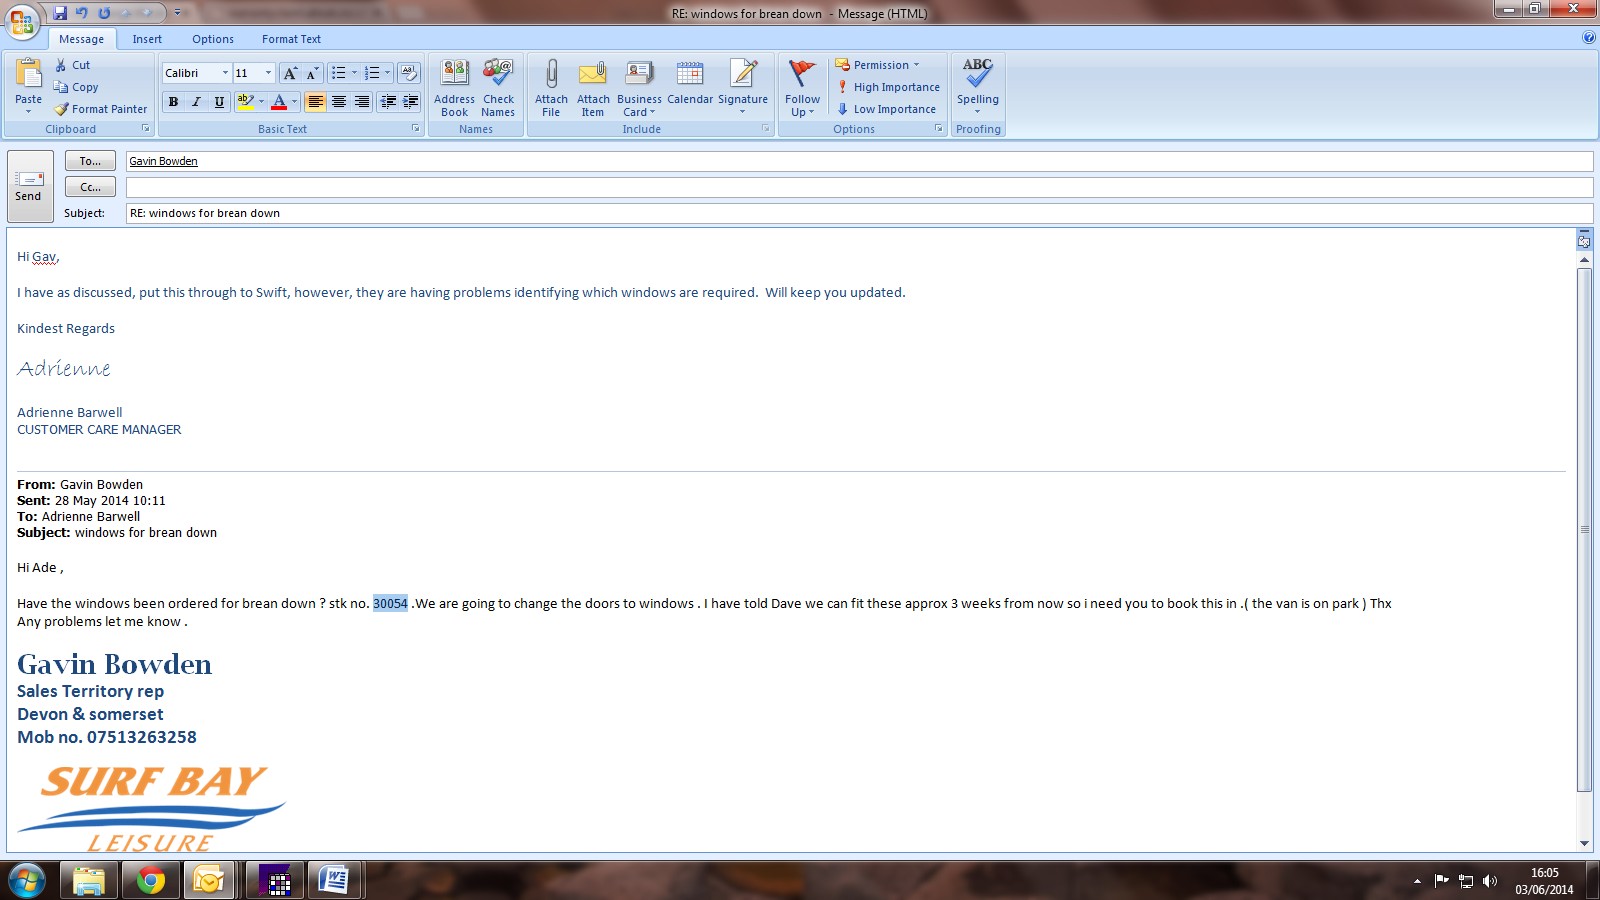The height and width of the screenshot is (900, 1600).
Task: Open the Format Text tab
Action: tap(291, 39)
